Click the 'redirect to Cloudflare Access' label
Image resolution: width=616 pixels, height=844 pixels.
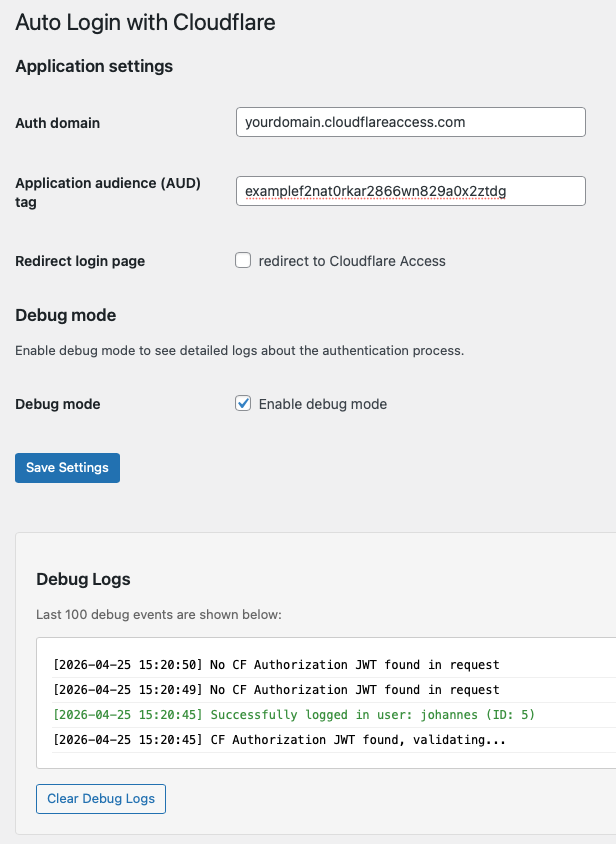352,261
